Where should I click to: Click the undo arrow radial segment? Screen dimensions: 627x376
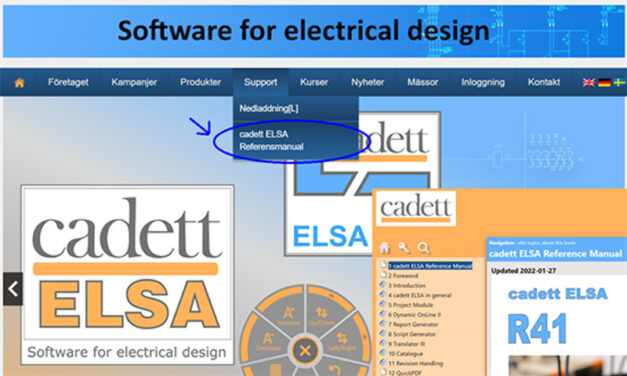click(x=336, y=369)
